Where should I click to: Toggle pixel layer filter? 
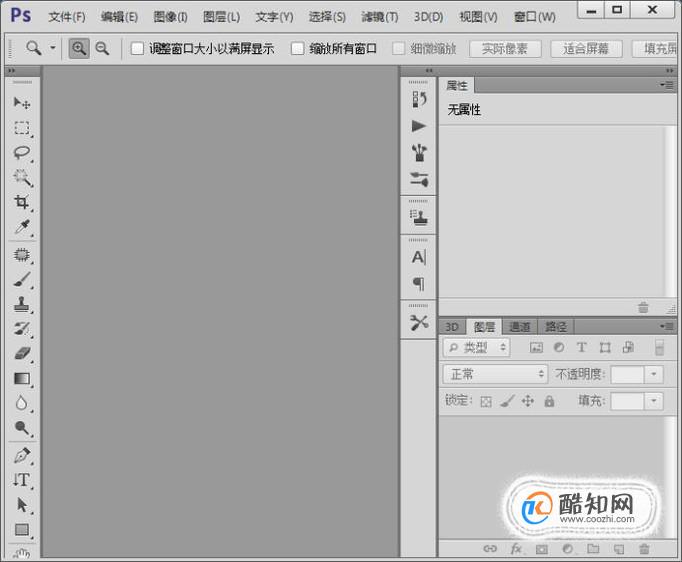[536, 348]
